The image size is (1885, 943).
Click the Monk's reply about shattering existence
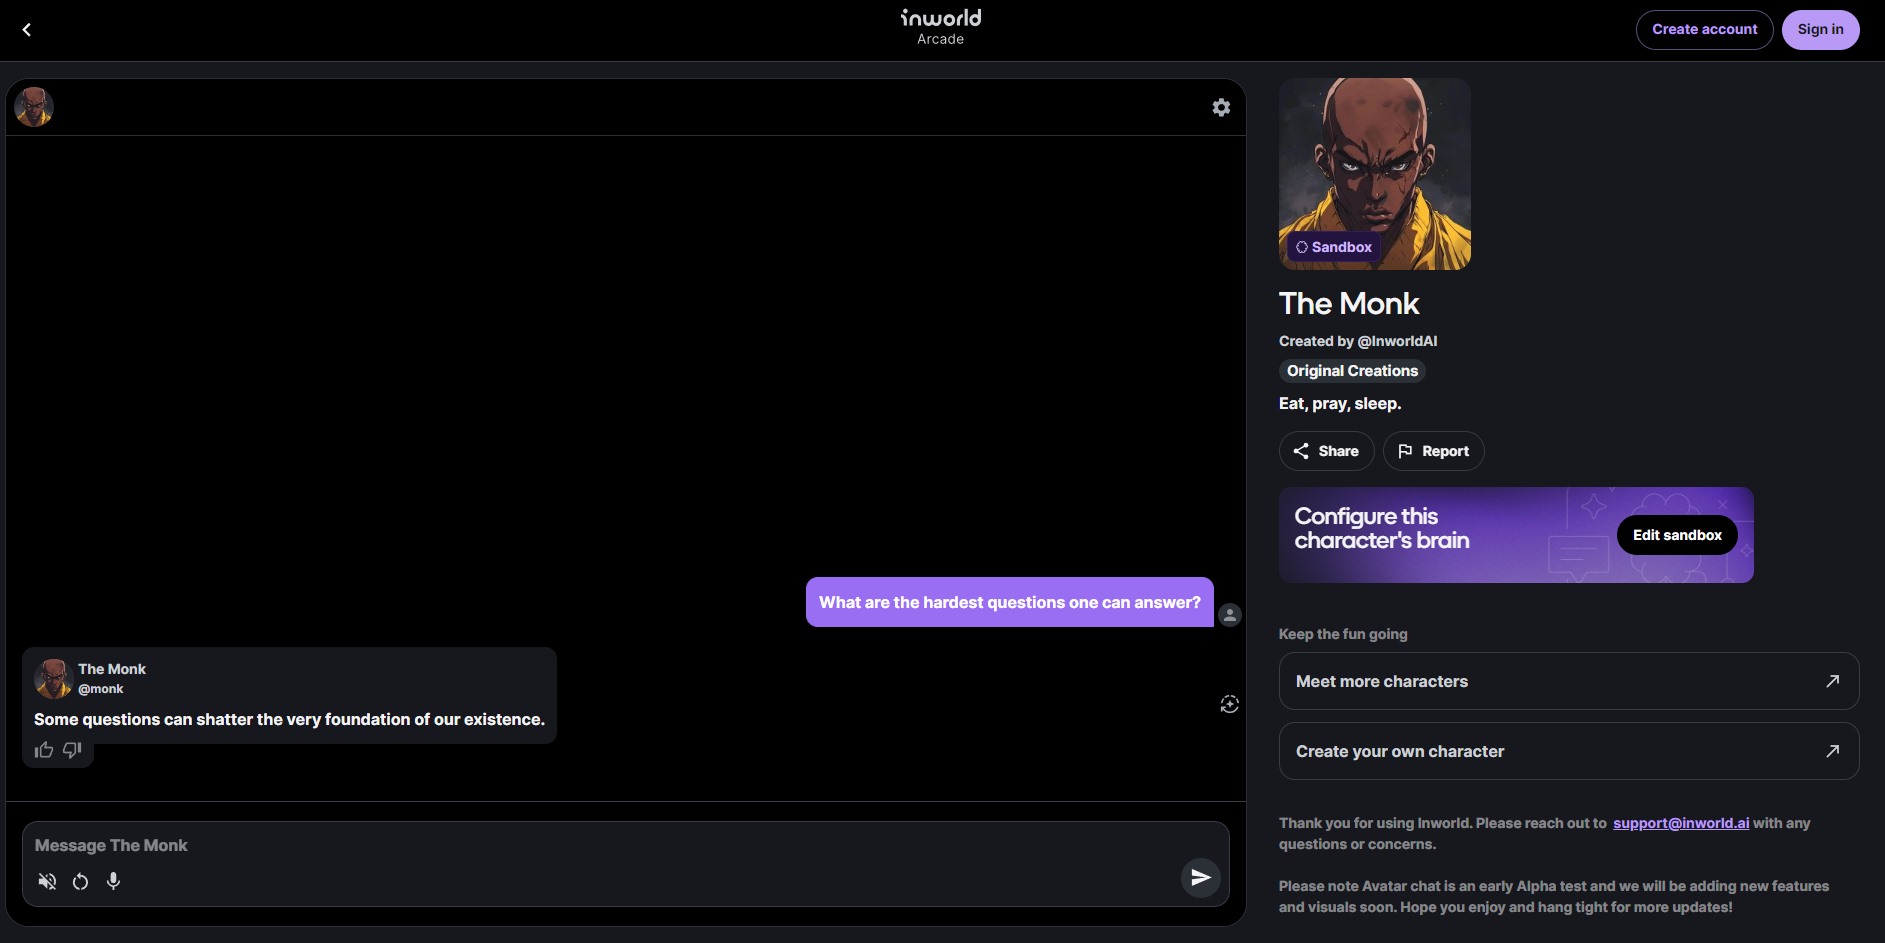289,719
